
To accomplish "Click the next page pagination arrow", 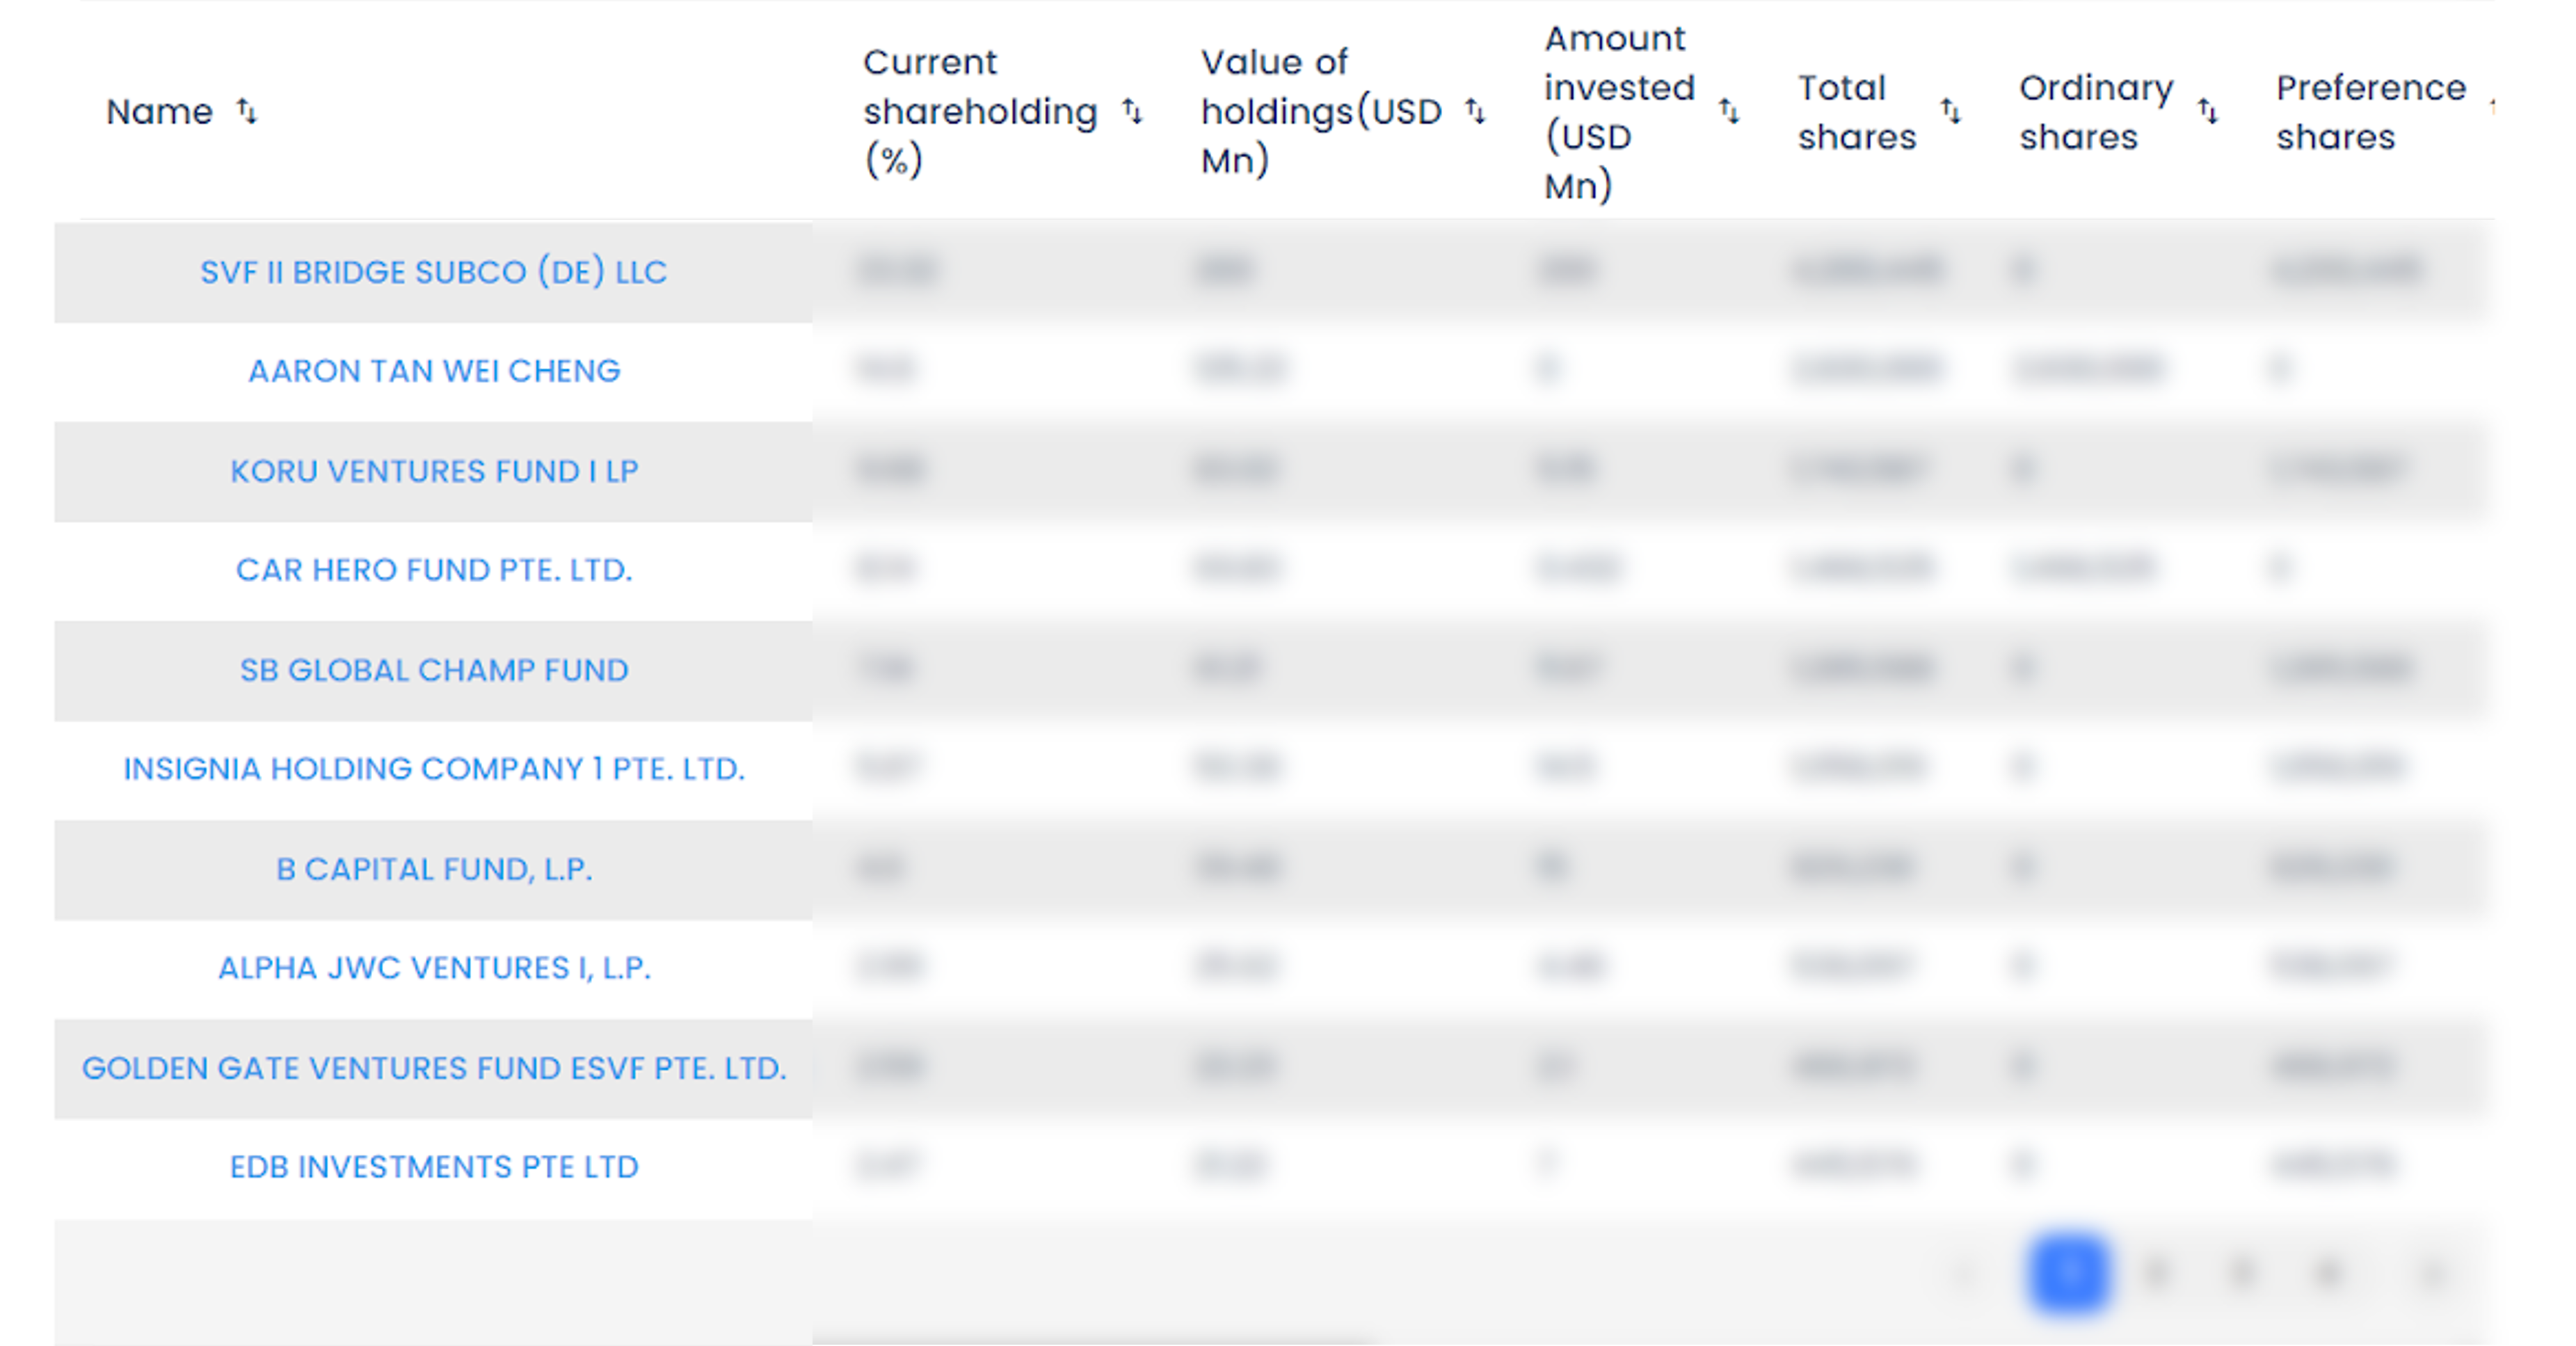I will tap(2431, 1273).
